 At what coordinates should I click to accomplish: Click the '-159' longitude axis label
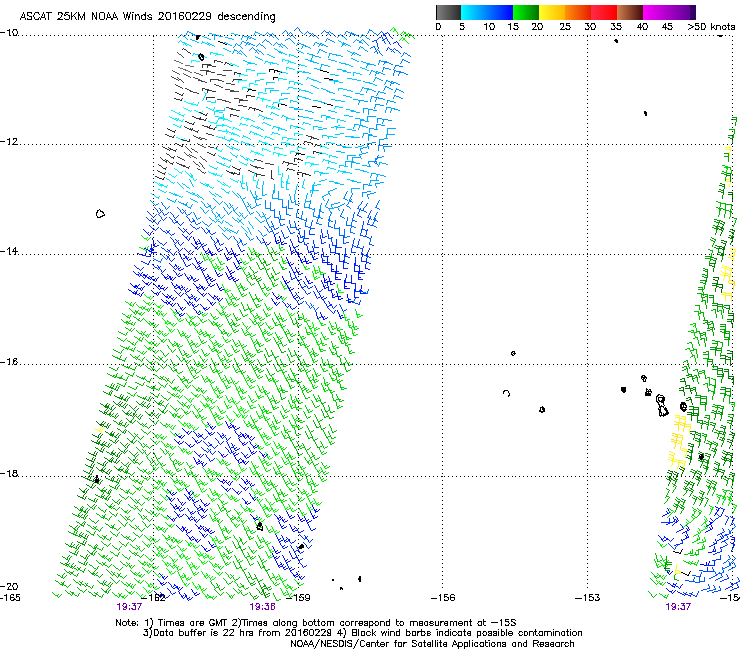299,598
